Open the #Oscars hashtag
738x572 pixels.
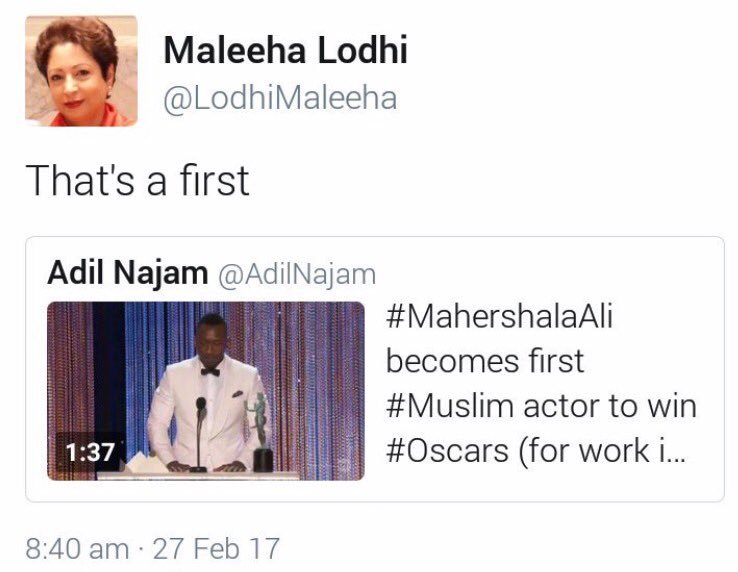pyautogui.click(x=442, y=450)
